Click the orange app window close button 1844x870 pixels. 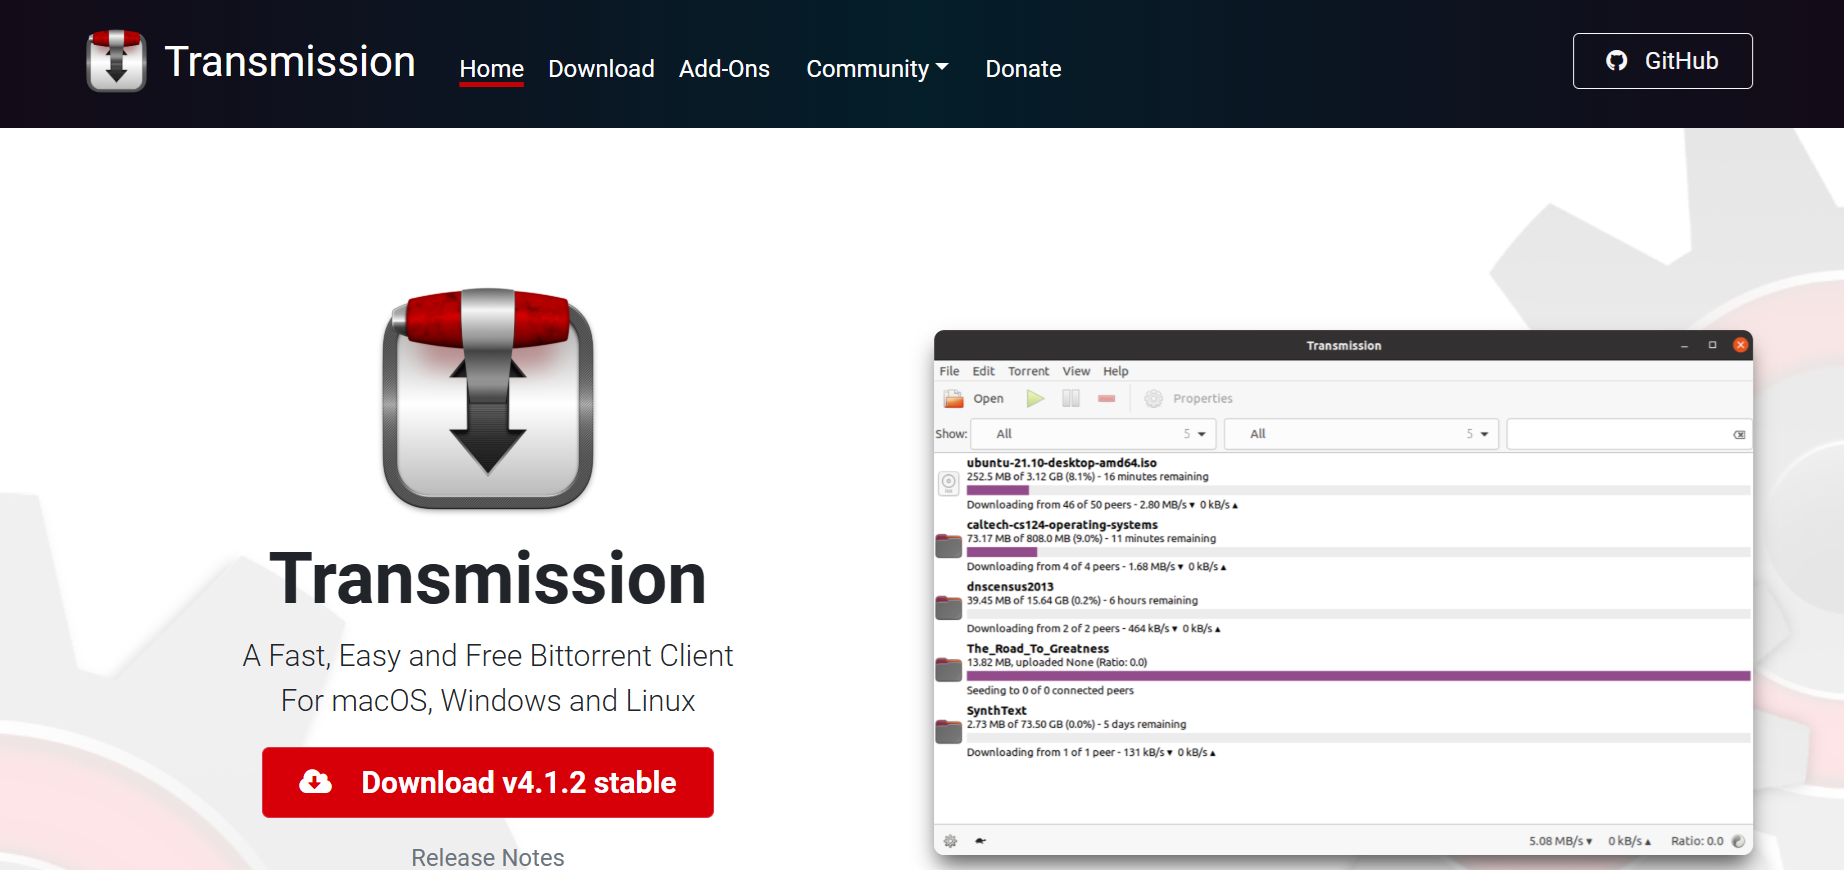pos(1740,345)
